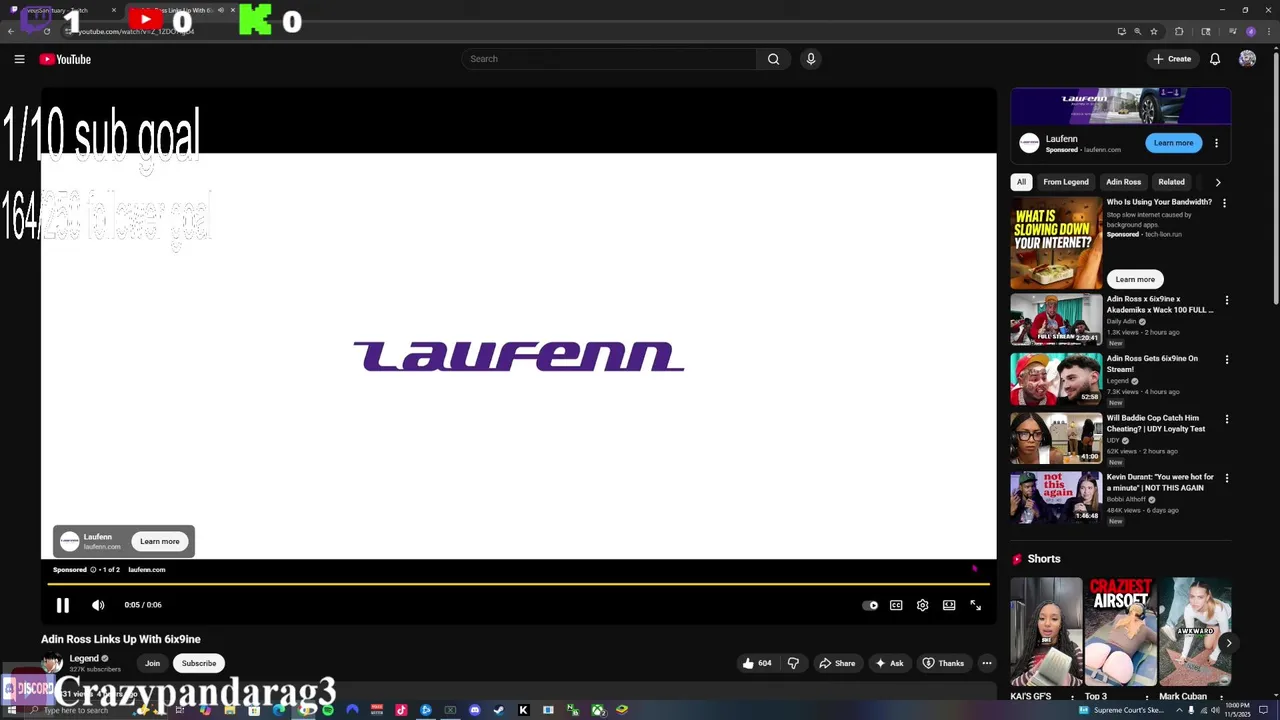Open the Ask AI button
This screenshot has width=1280, height=720.
pyautogui.click(x=889, y=663)
